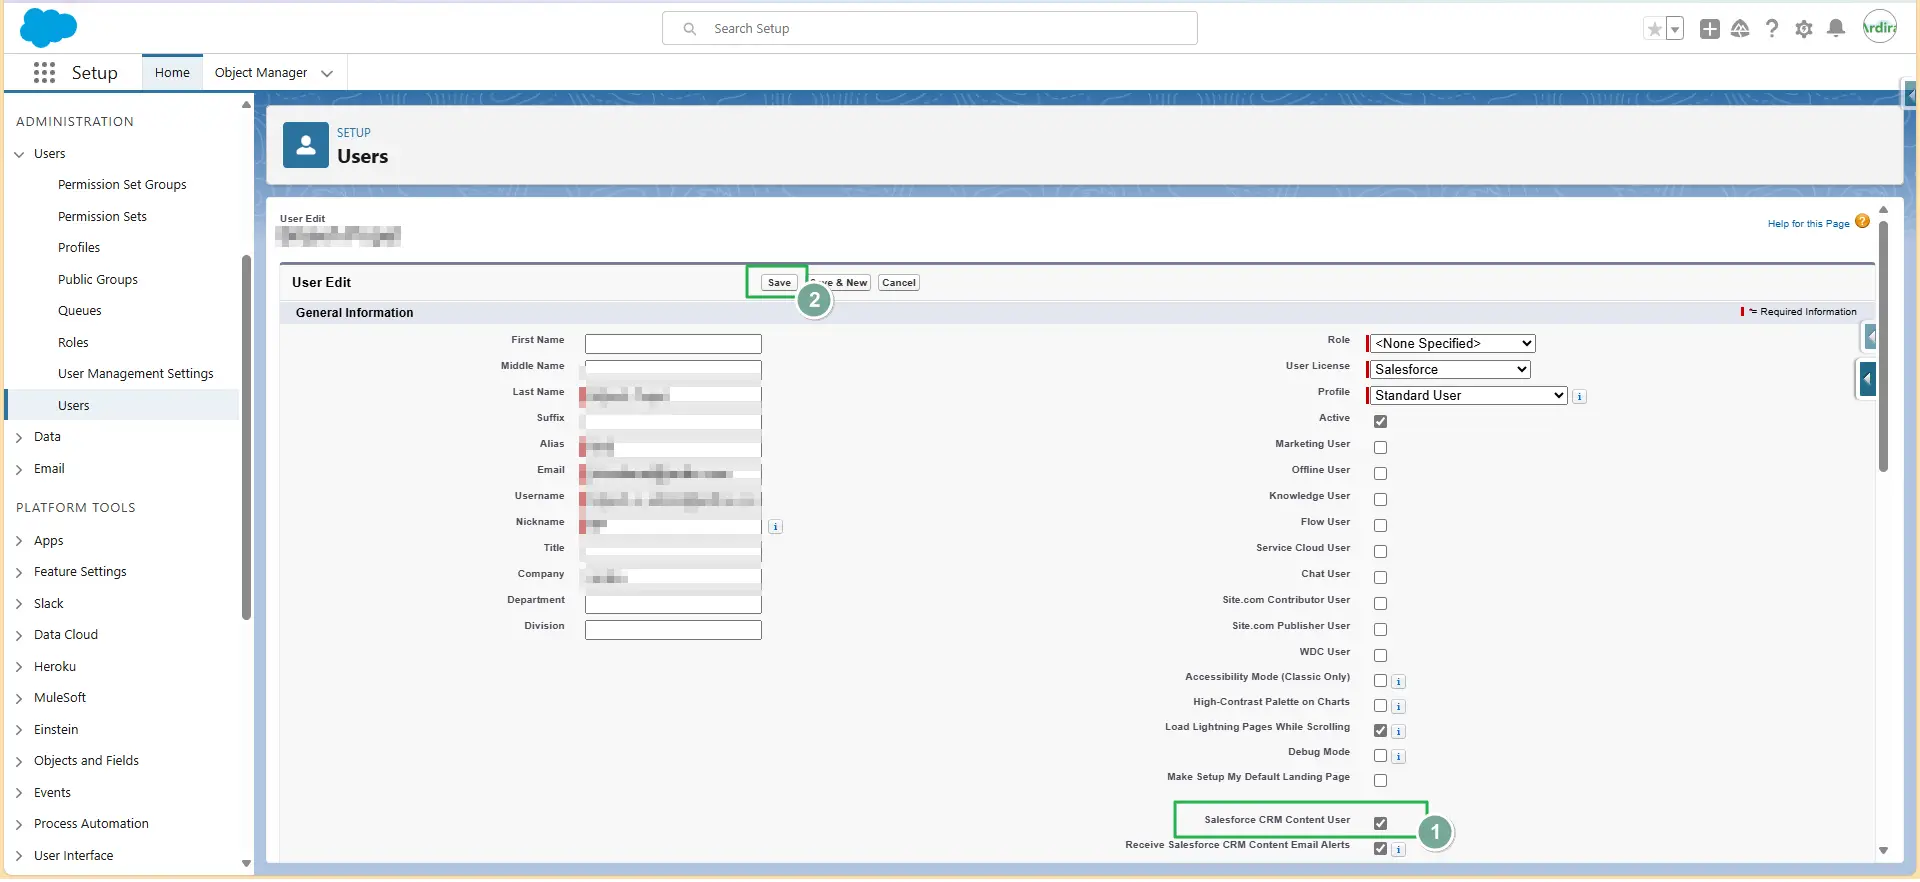Collapse the Users section in sidebar
The image size is (1920, 882).
19,154
